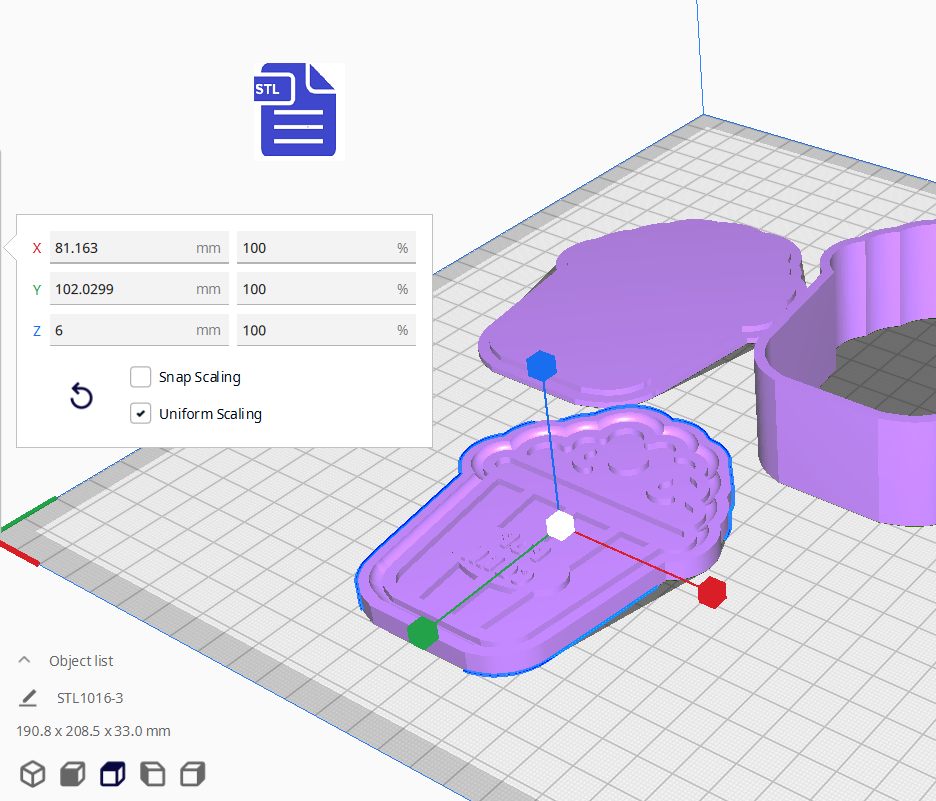Enable the Snap Scaling checkbox

coord(141,377)
